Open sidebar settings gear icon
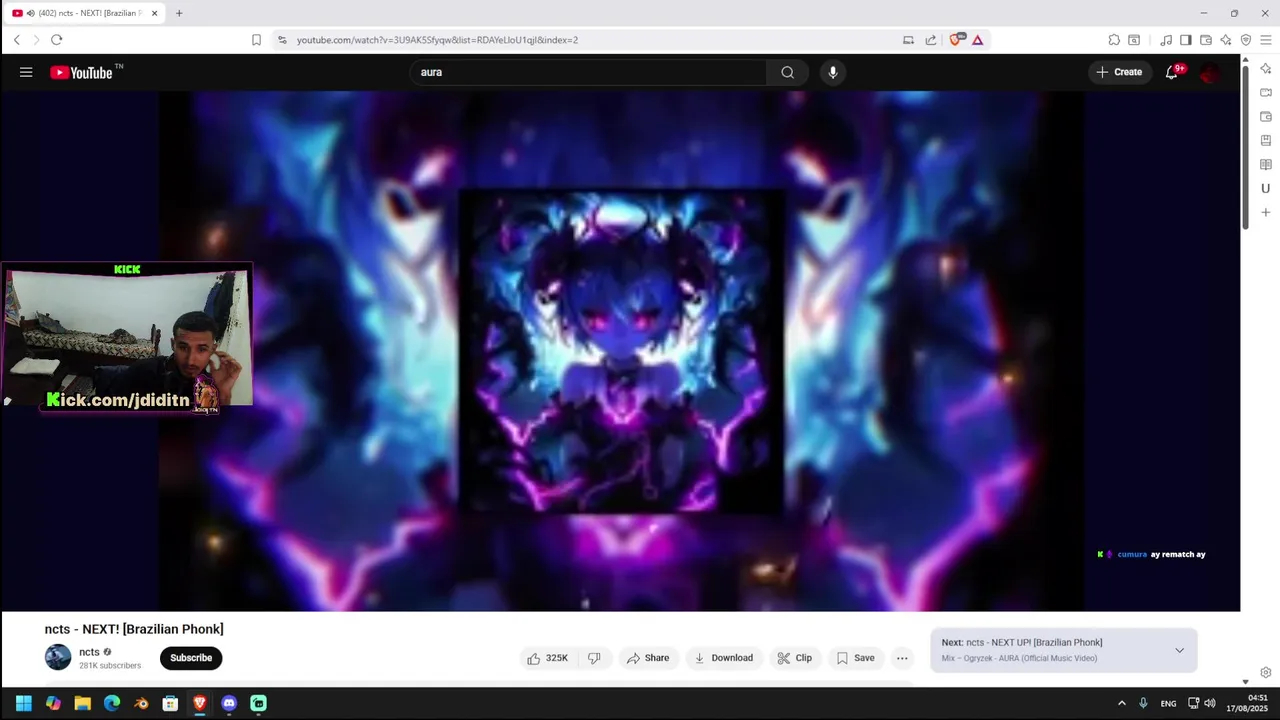The image size is (1280, 720). coord(1266,672)
